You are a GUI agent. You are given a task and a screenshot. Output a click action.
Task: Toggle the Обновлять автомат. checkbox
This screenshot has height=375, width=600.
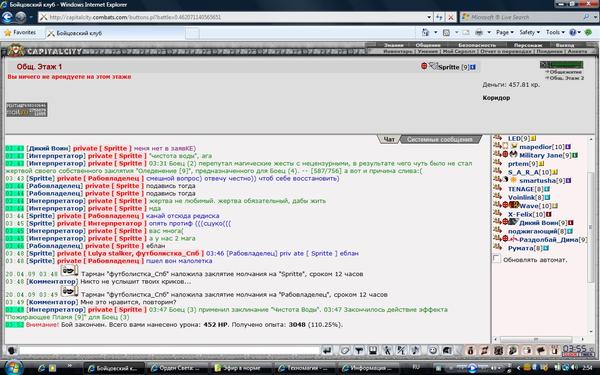click(x=497, y=259)
